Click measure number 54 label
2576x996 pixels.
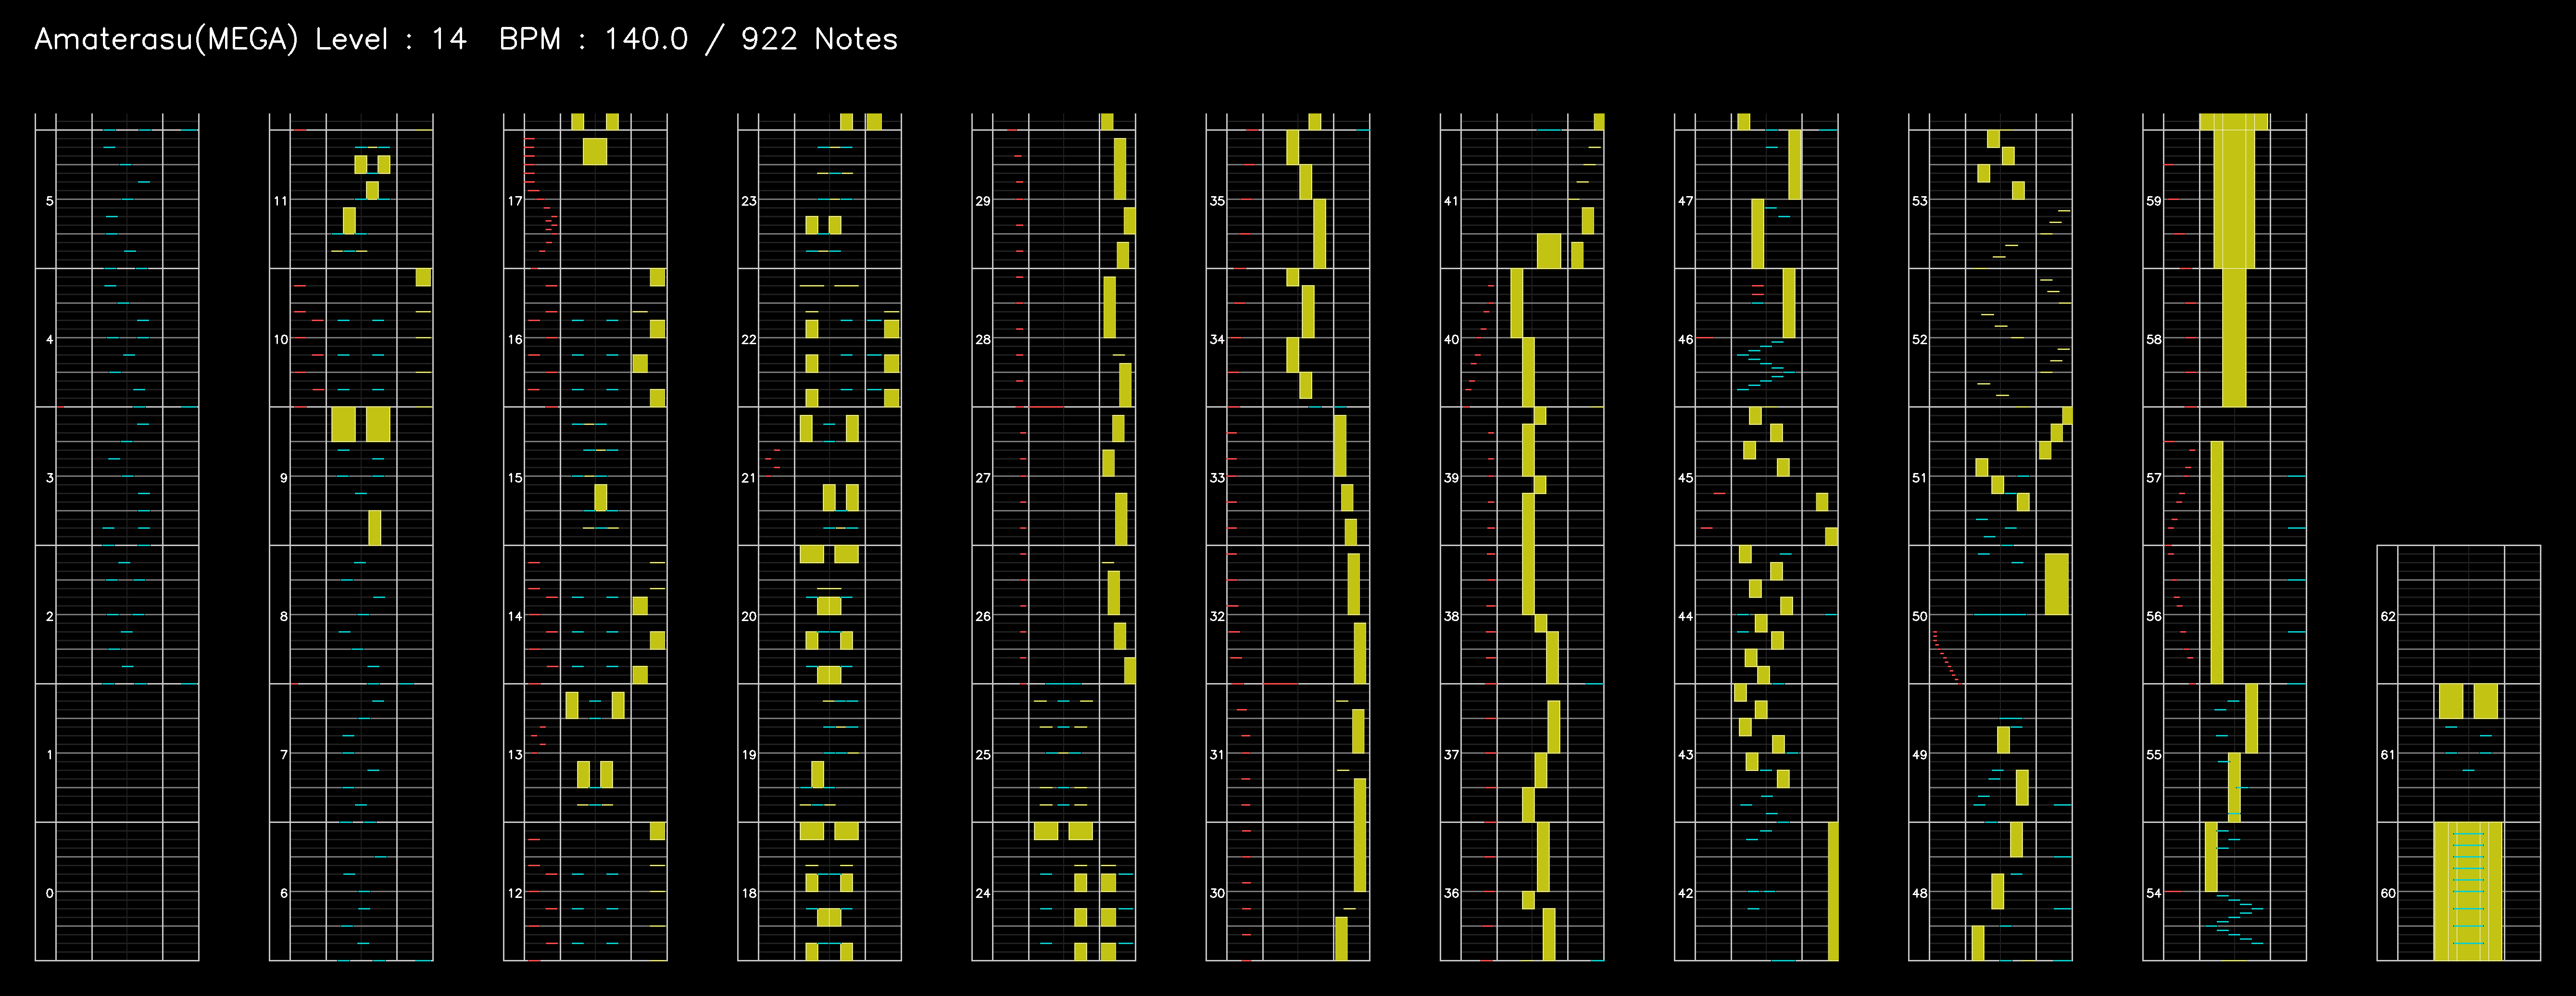point(2154,893)
